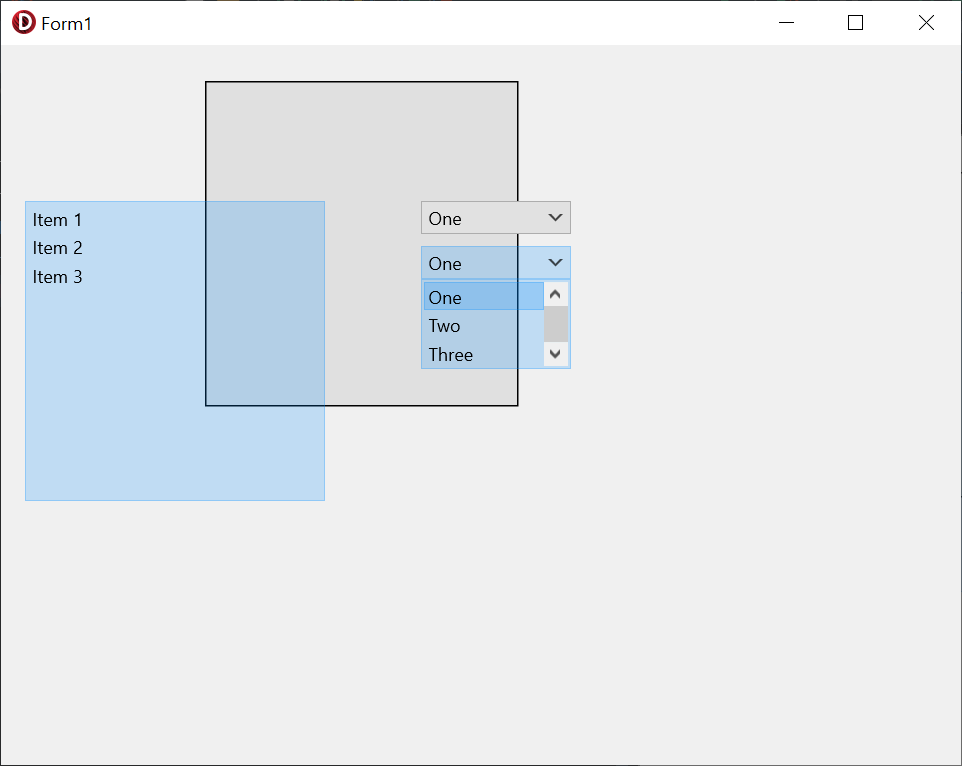Screen dimensions: 962x766
Task: Choose highlighted One in the open dropdown list
Action: pyautogui.click(x=483, y=296)
